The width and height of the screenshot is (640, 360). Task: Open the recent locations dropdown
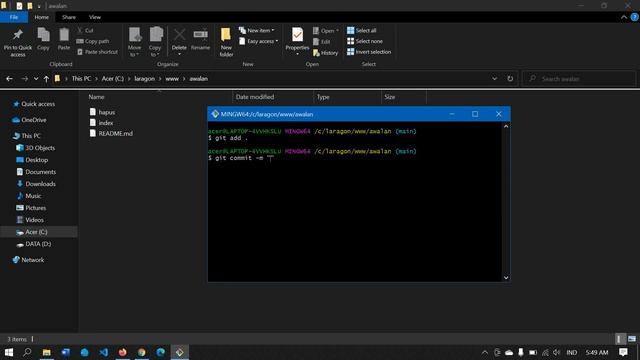[36, 79]
